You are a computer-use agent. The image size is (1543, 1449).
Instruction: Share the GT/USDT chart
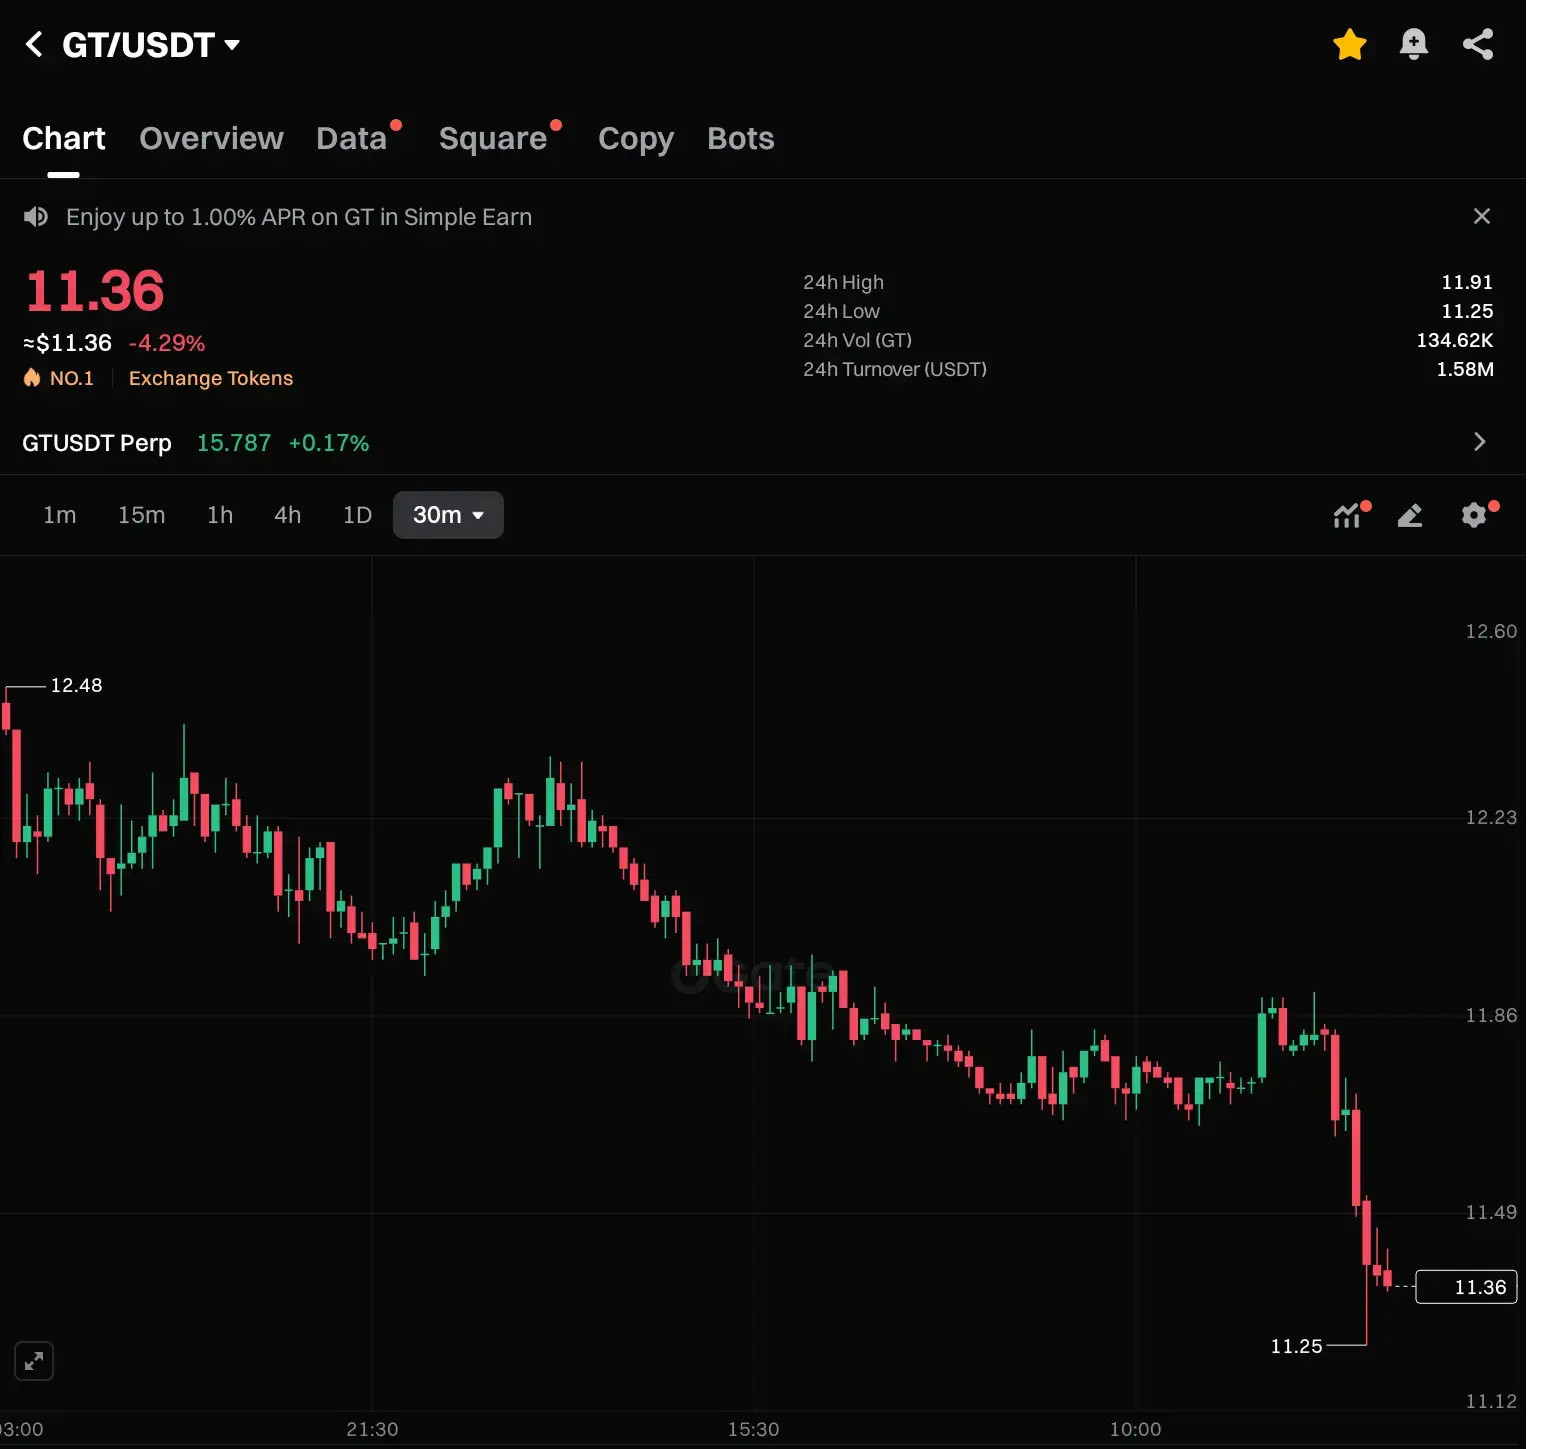(1477, 44)
